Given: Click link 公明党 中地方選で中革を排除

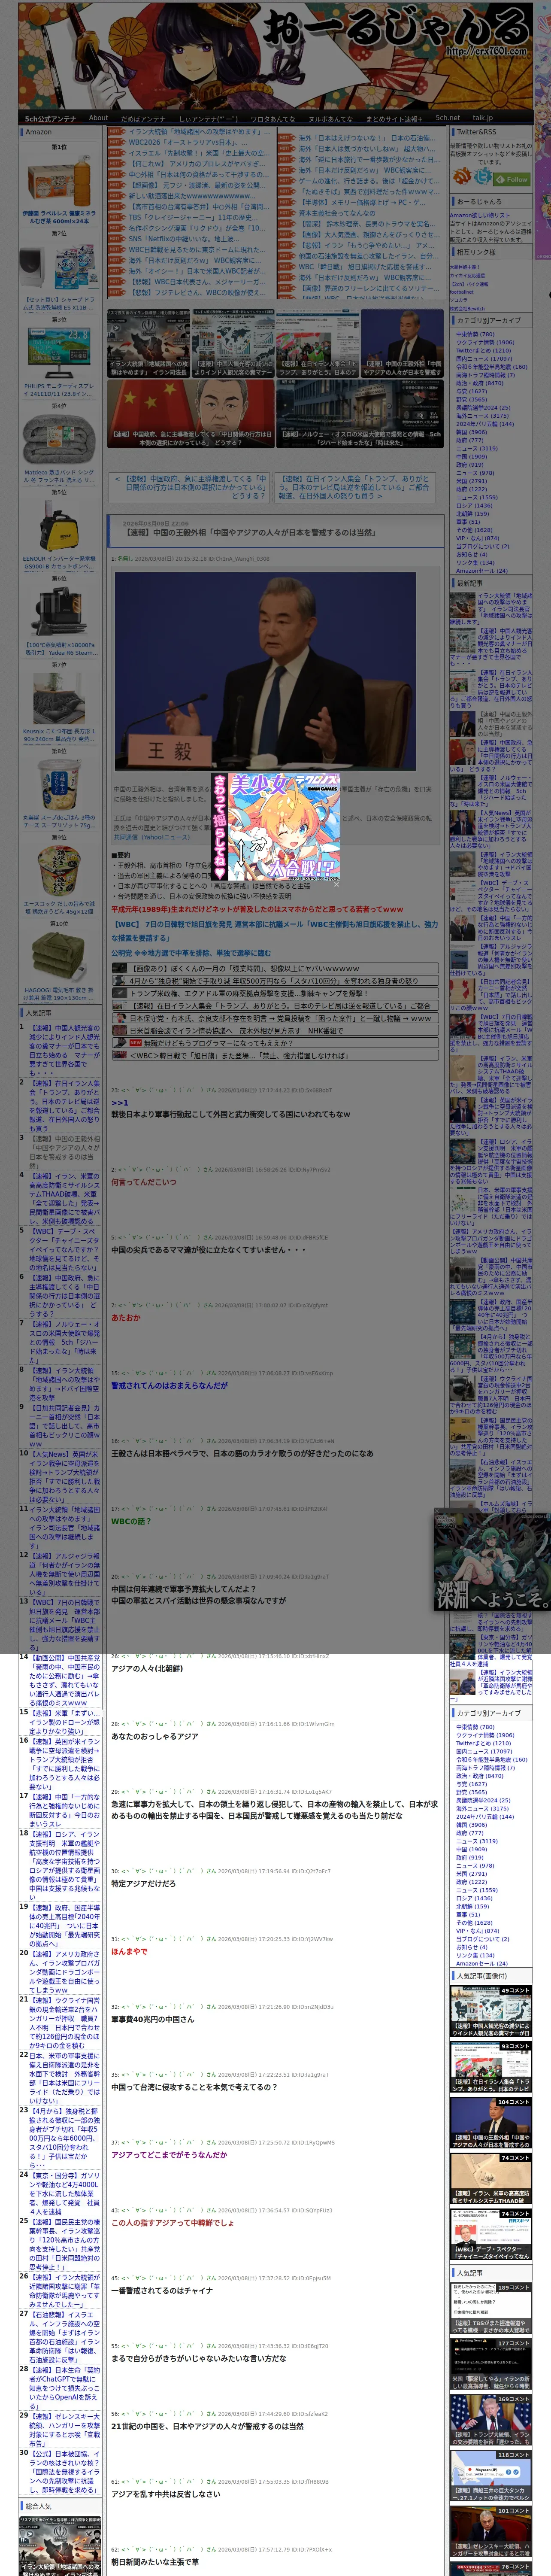Looking at the screenshot, I should tap(190, 953).
